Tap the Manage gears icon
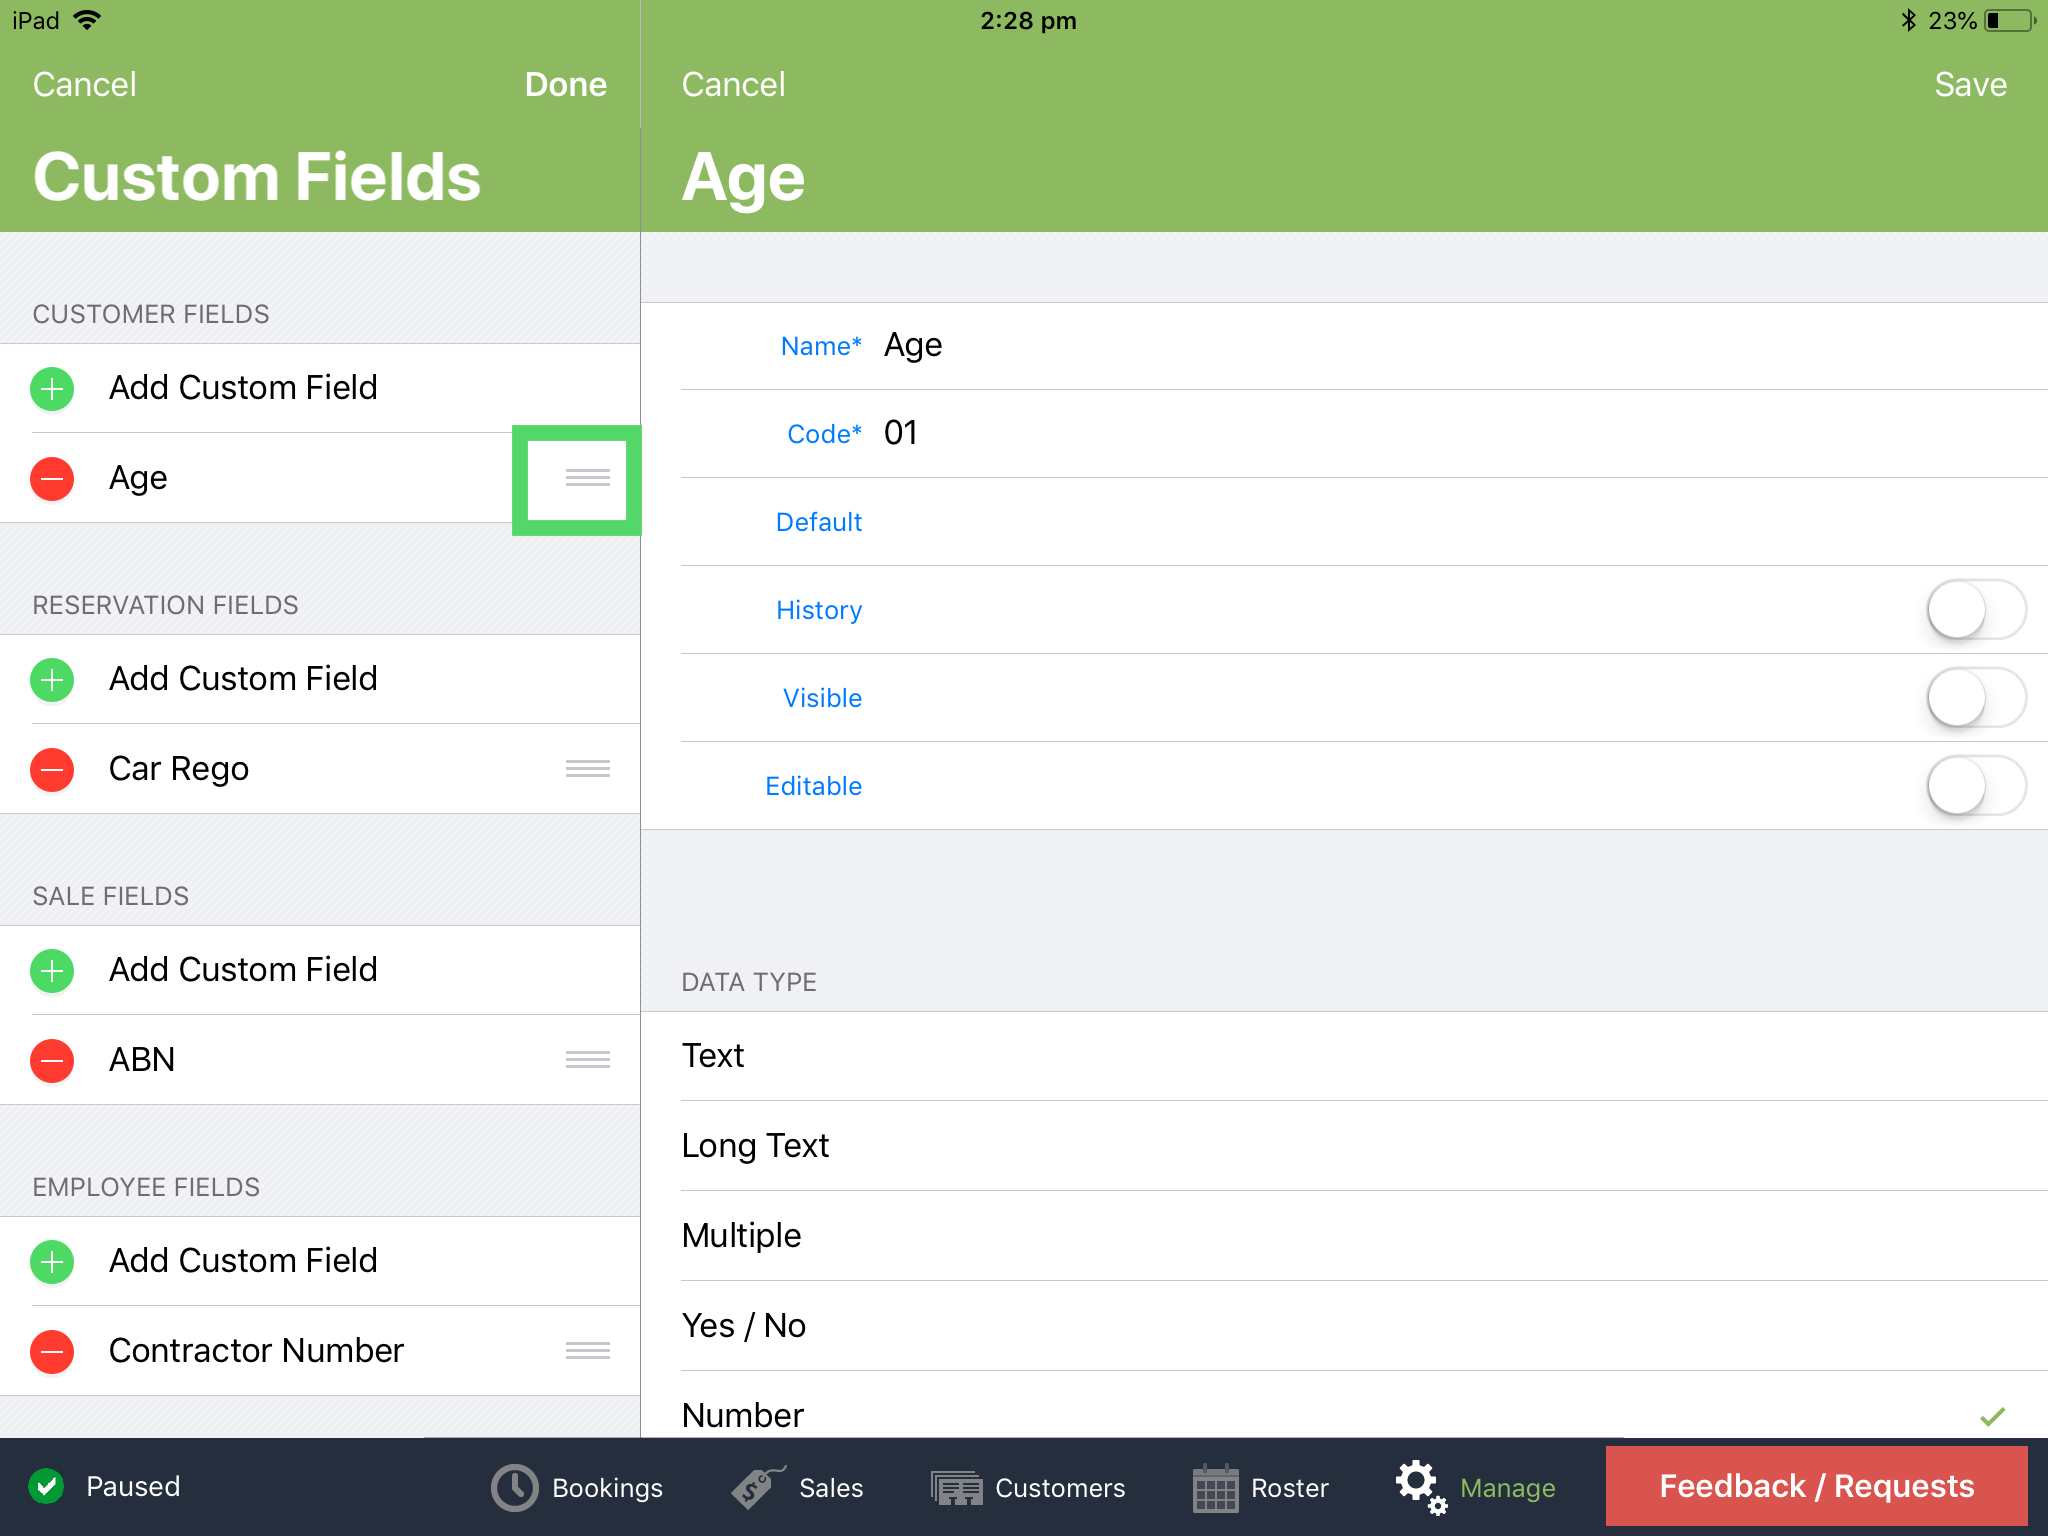2048x1536 pixels. (1421, 1487)
